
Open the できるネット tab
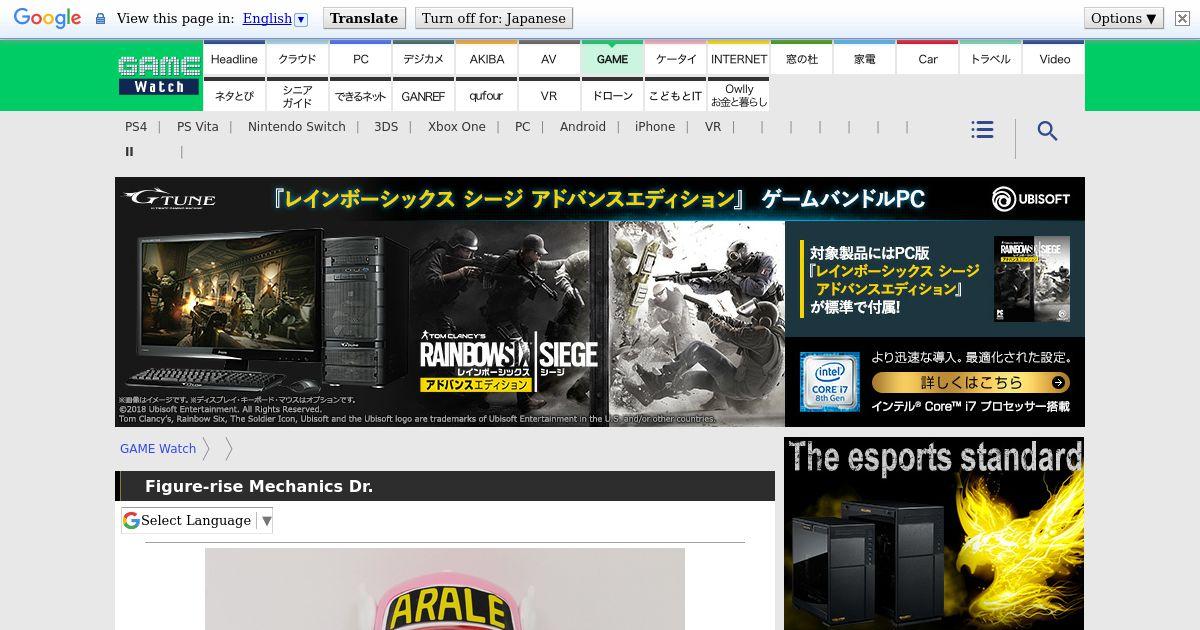click(360, 96)
